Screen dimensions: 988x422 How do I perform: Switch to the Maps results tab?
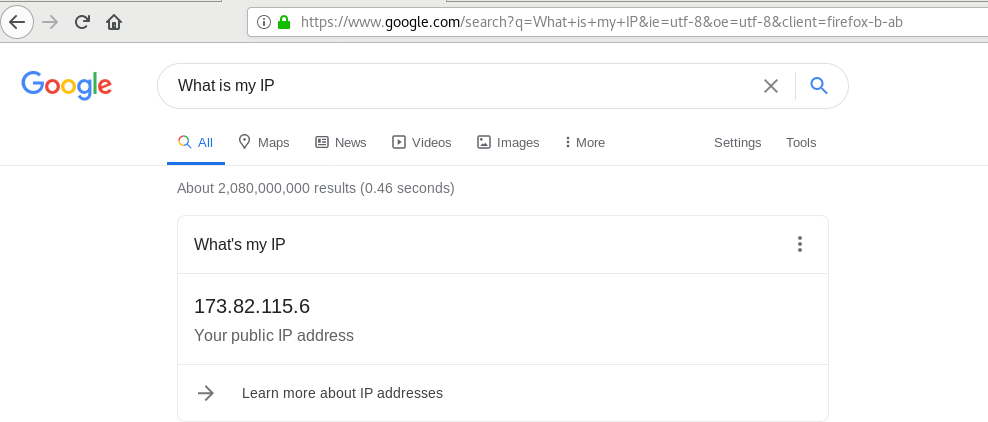[x=264, y=143]
